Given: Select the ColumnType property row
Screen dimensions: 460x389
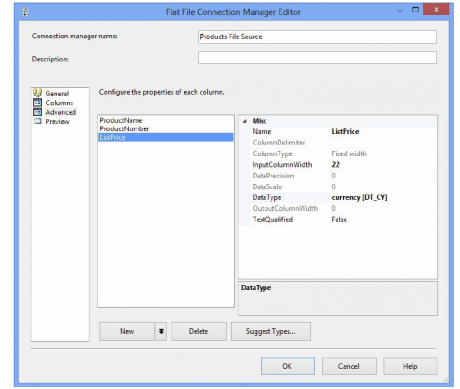Looking at the screenshot, I should pyautogui.click(x=343, y=154).
